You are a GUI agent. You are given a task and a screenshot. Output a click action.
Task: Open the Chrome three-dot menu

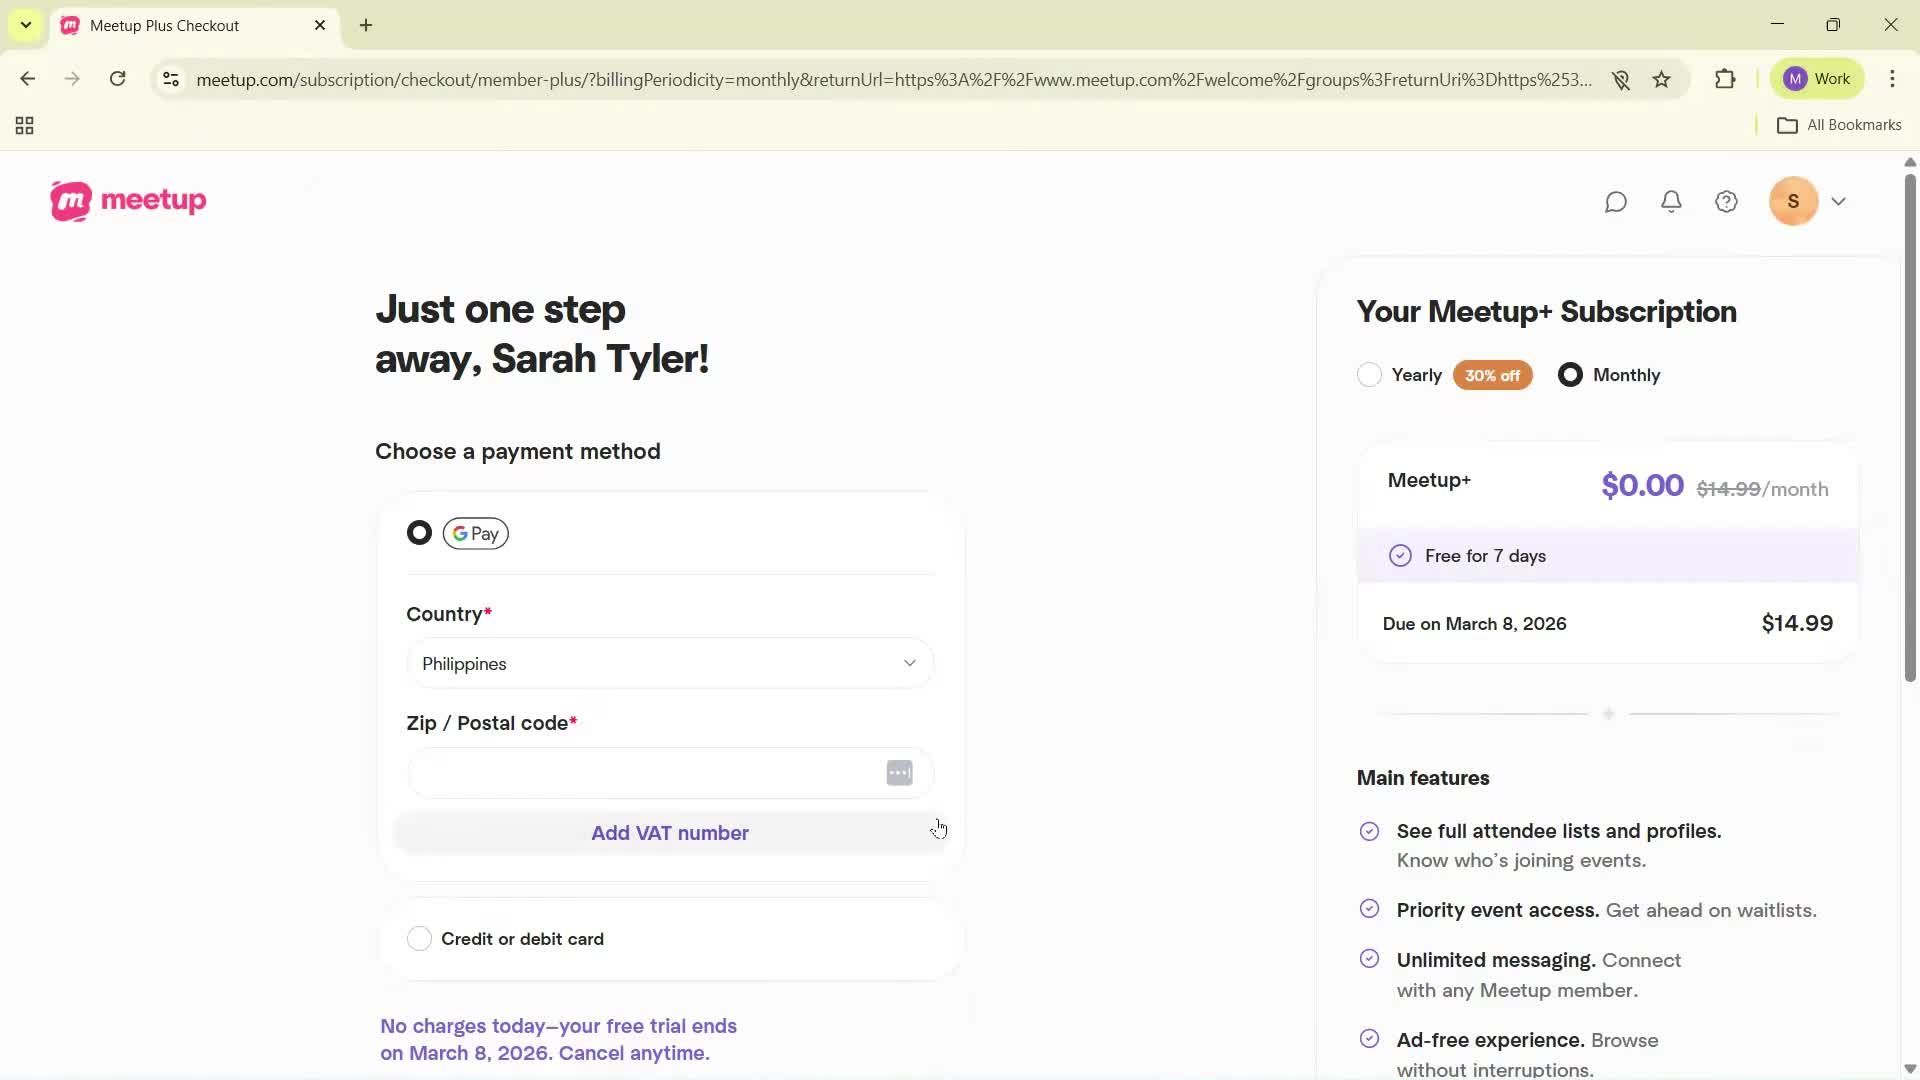[1893, 78]
